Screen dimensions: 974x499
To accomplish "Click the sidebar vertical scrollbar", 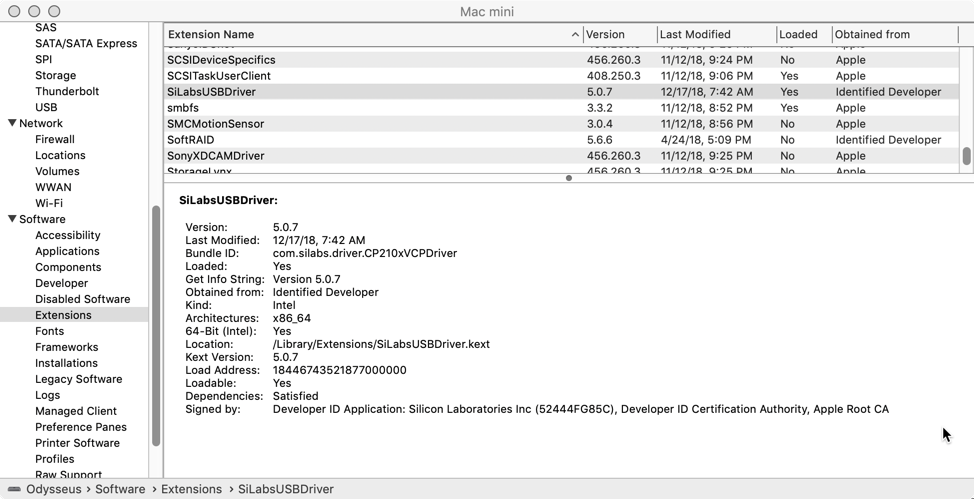I will tap(156, 325).
